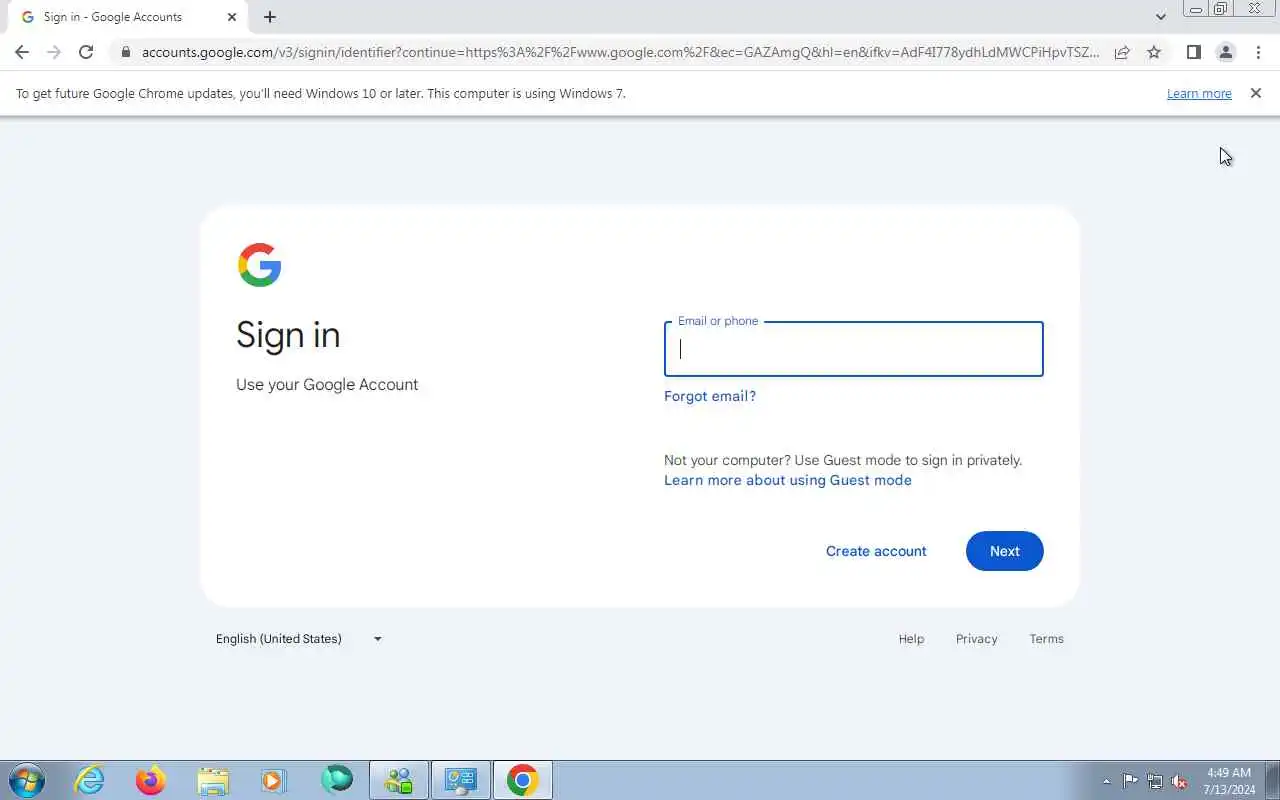Open the network tray icon
This screenshot has height=800, width=1280.
1155,781
